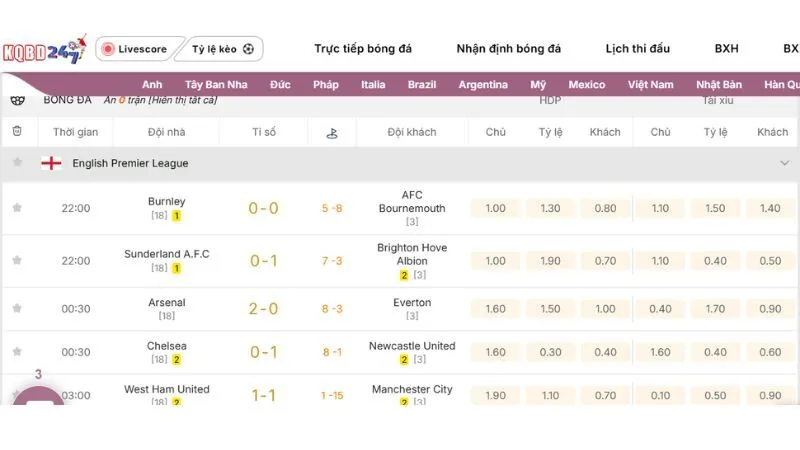Open the Nhận định bóng đá menu
The width and height of the screenshot is (800, 450).
(x=508, y=49)
